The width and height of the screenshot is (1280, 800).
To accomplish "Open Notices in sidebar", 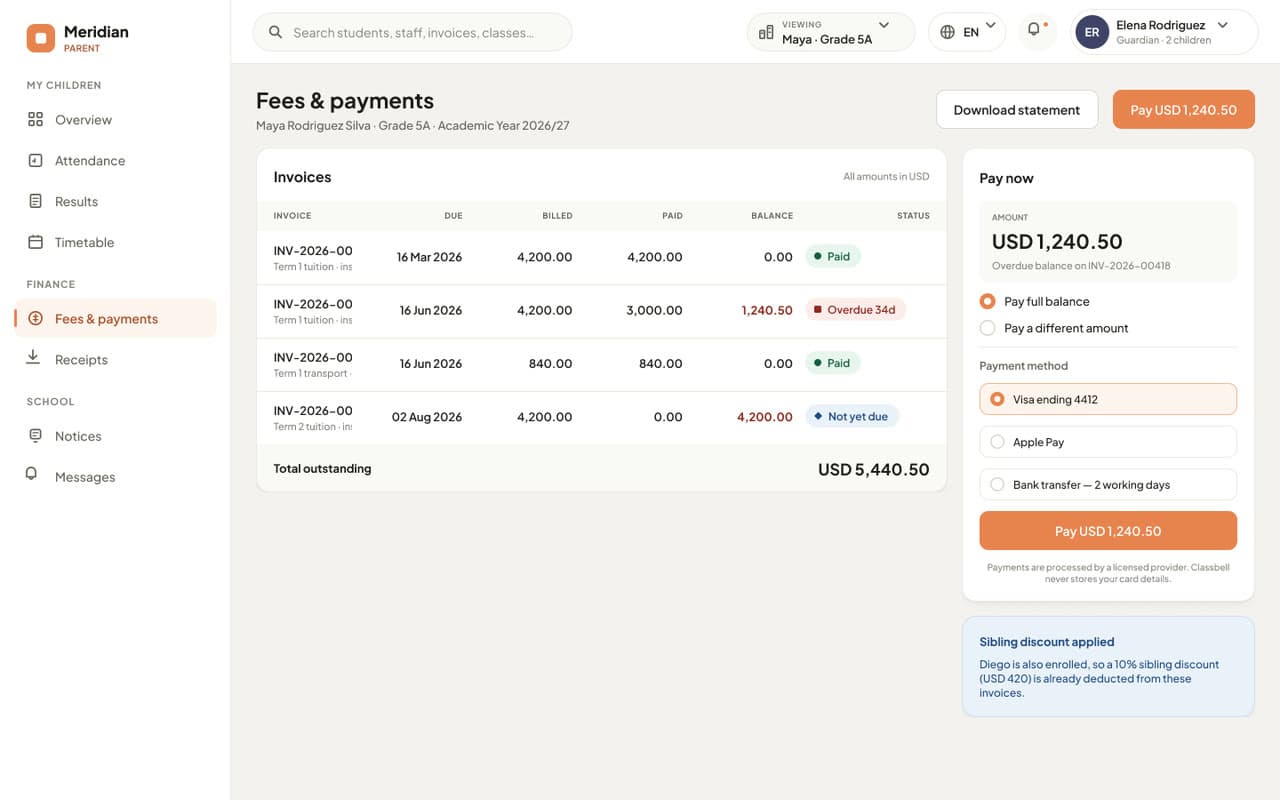I will point(115,436).
